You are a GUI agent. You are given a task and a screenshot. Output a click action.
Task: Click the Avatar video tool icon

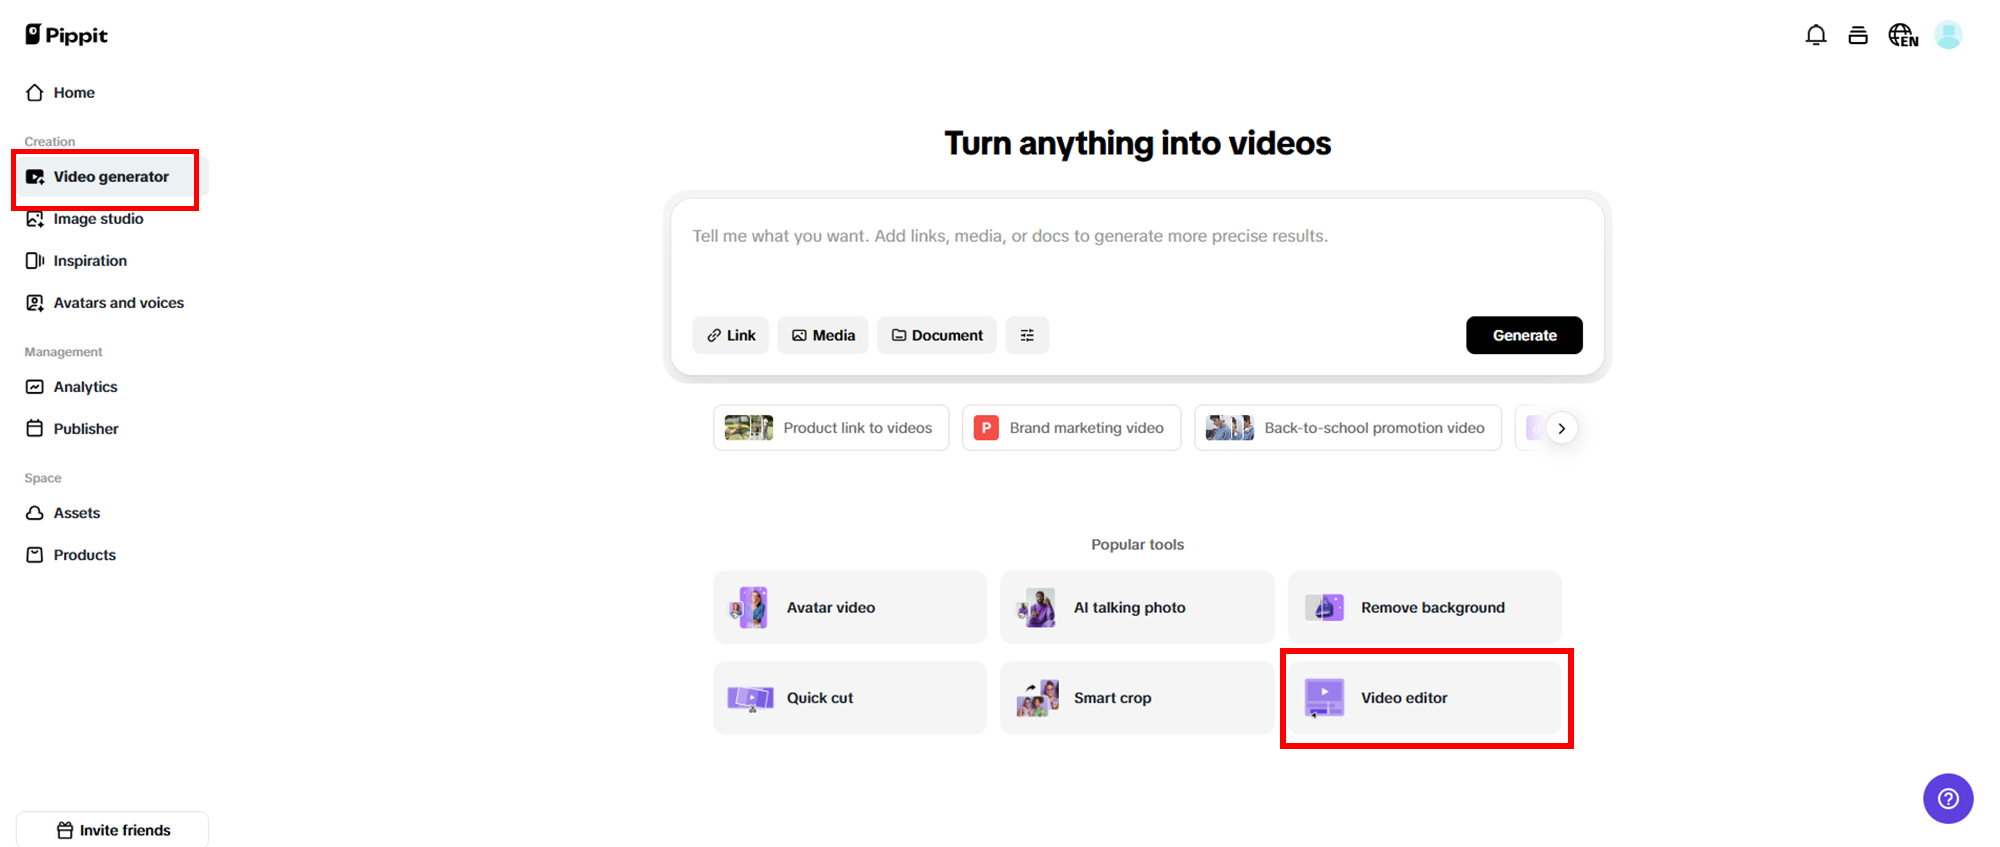click(749, 607)
